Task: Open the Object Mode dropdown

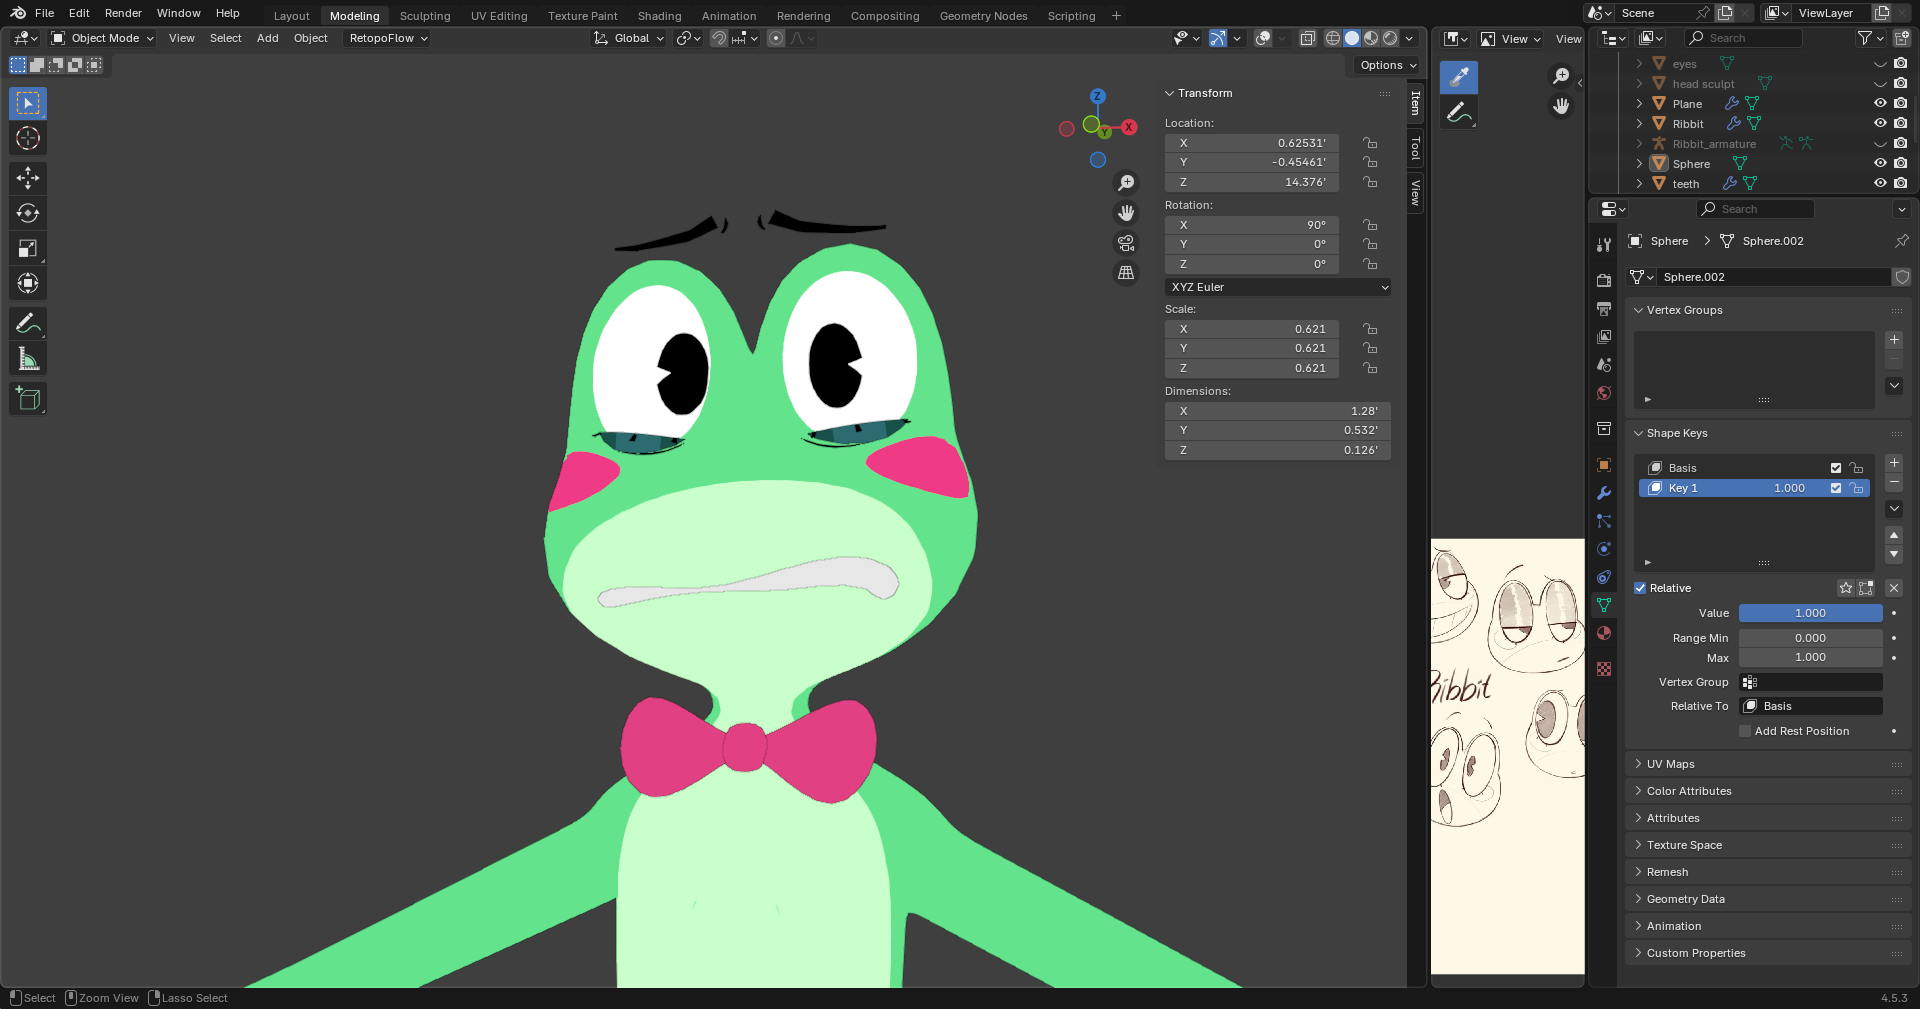Action: click(103, 38)
